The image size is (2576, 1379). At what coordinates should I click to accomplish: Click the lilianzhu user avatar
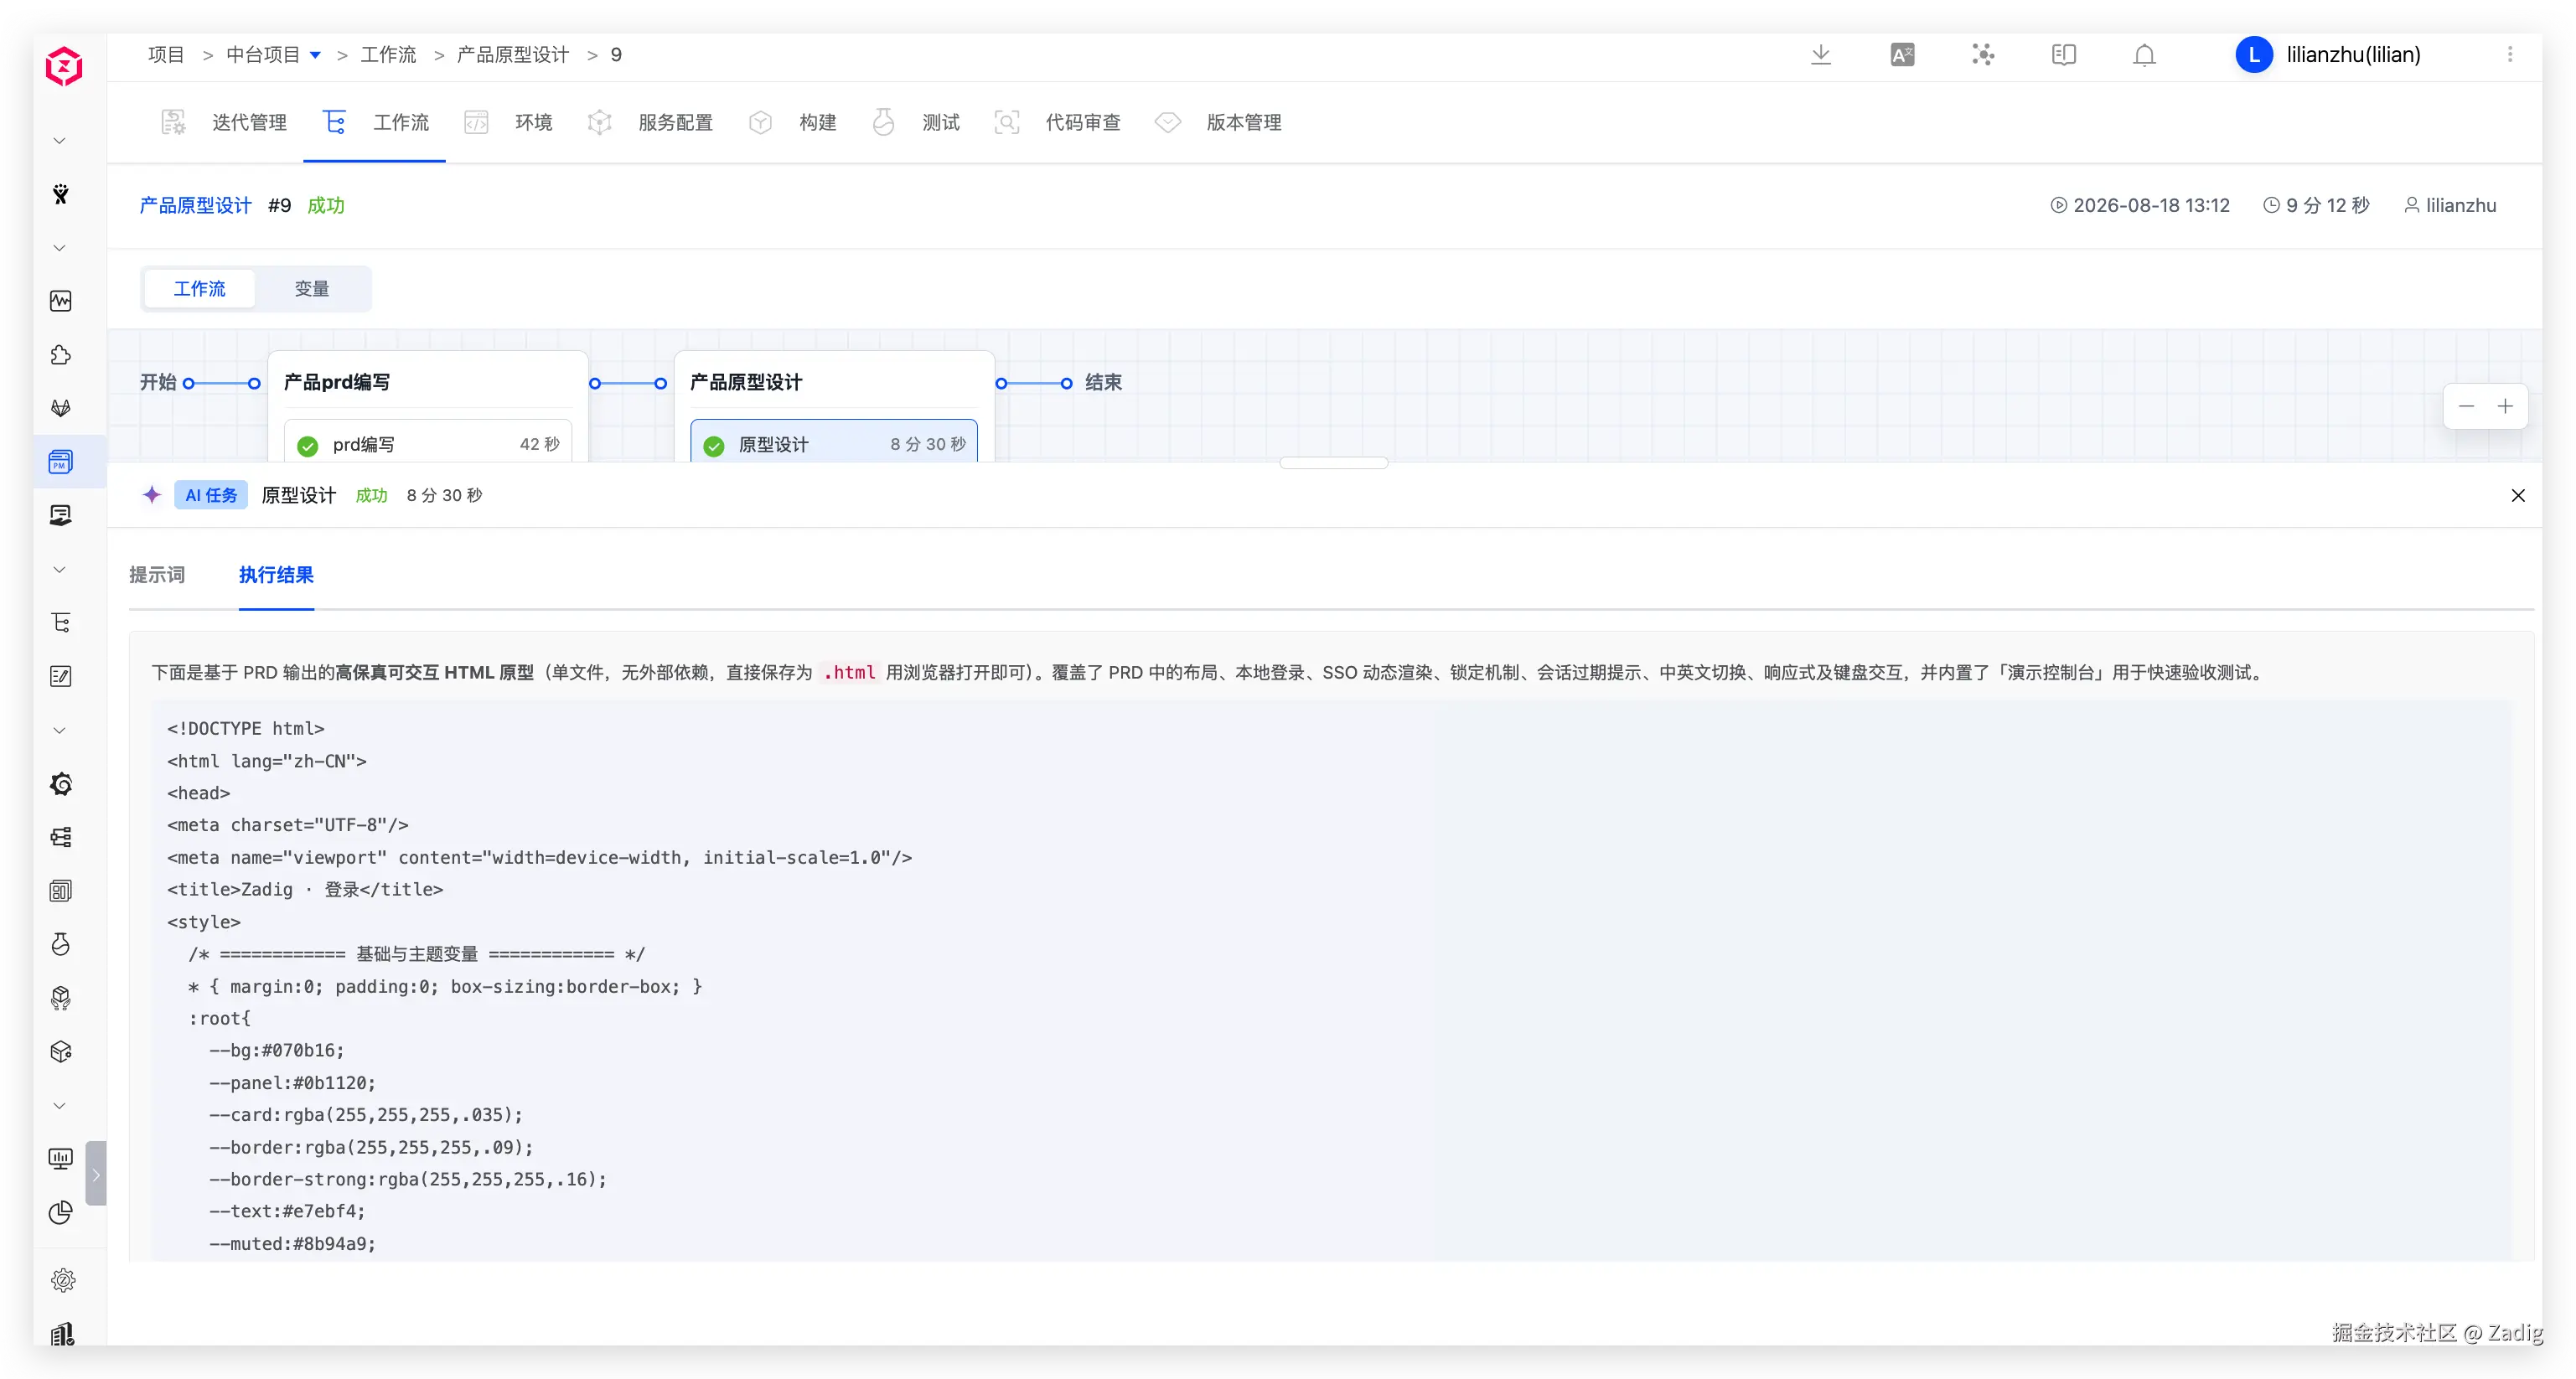2254,55
